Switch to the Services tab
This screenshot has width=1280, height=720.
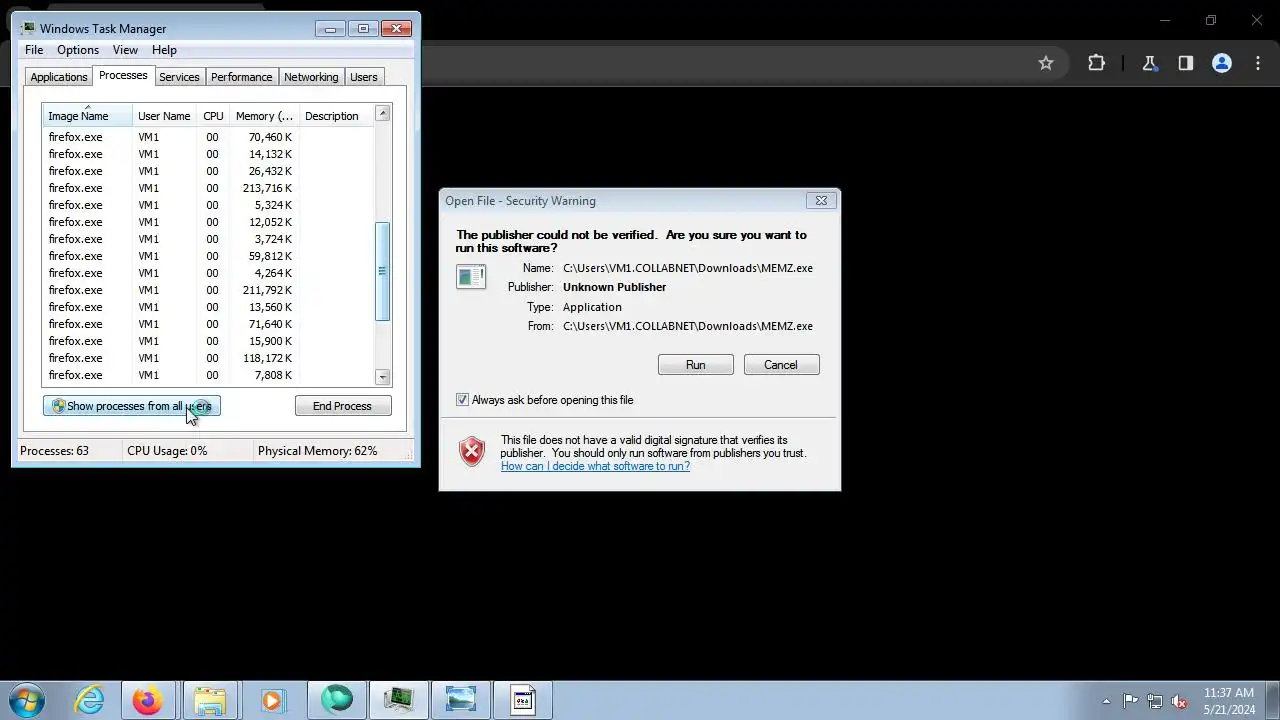[179, 77]
